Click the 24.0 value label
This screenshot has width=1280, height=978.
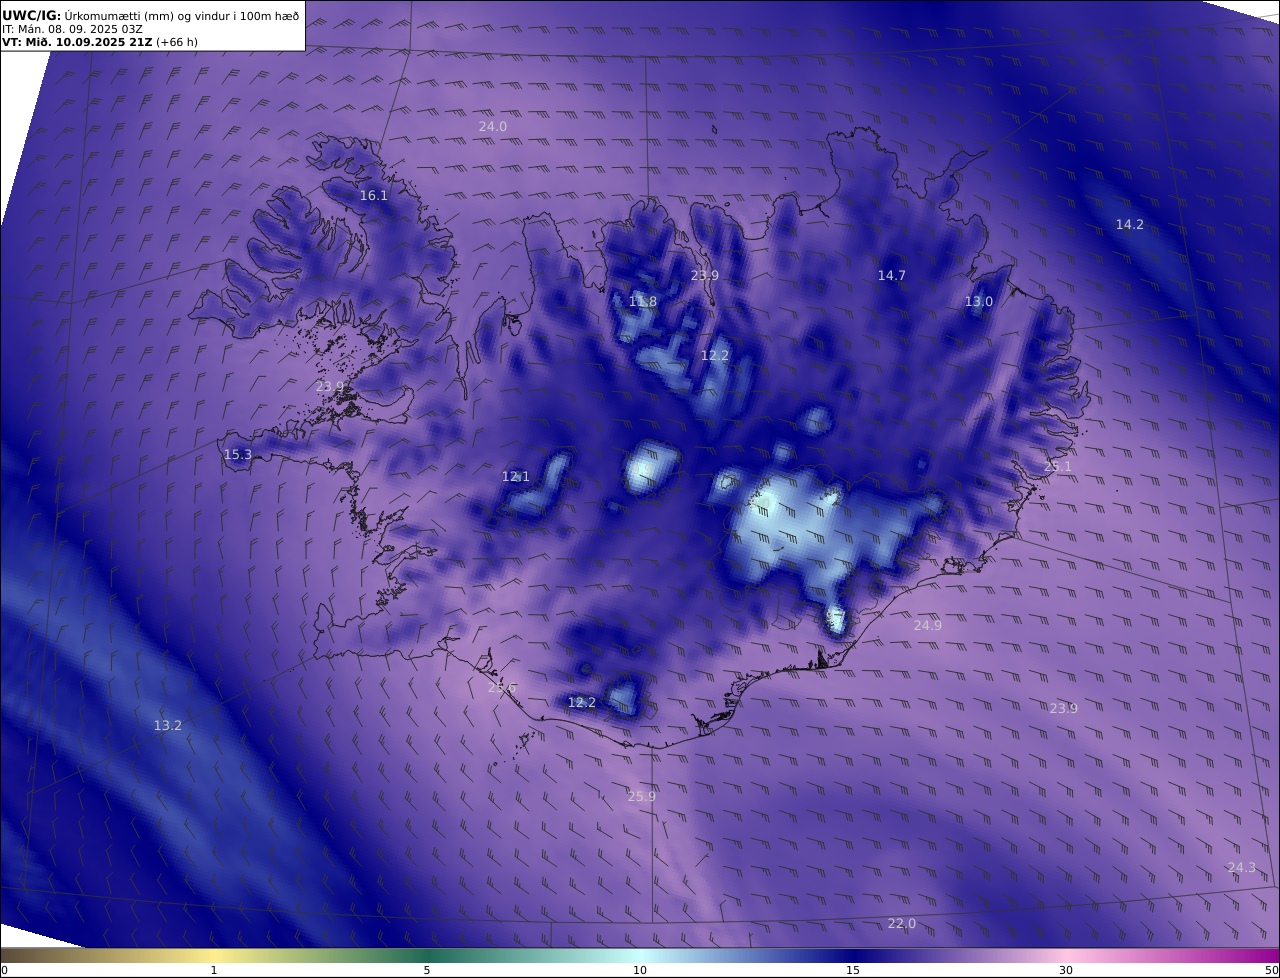coord(492,126)
